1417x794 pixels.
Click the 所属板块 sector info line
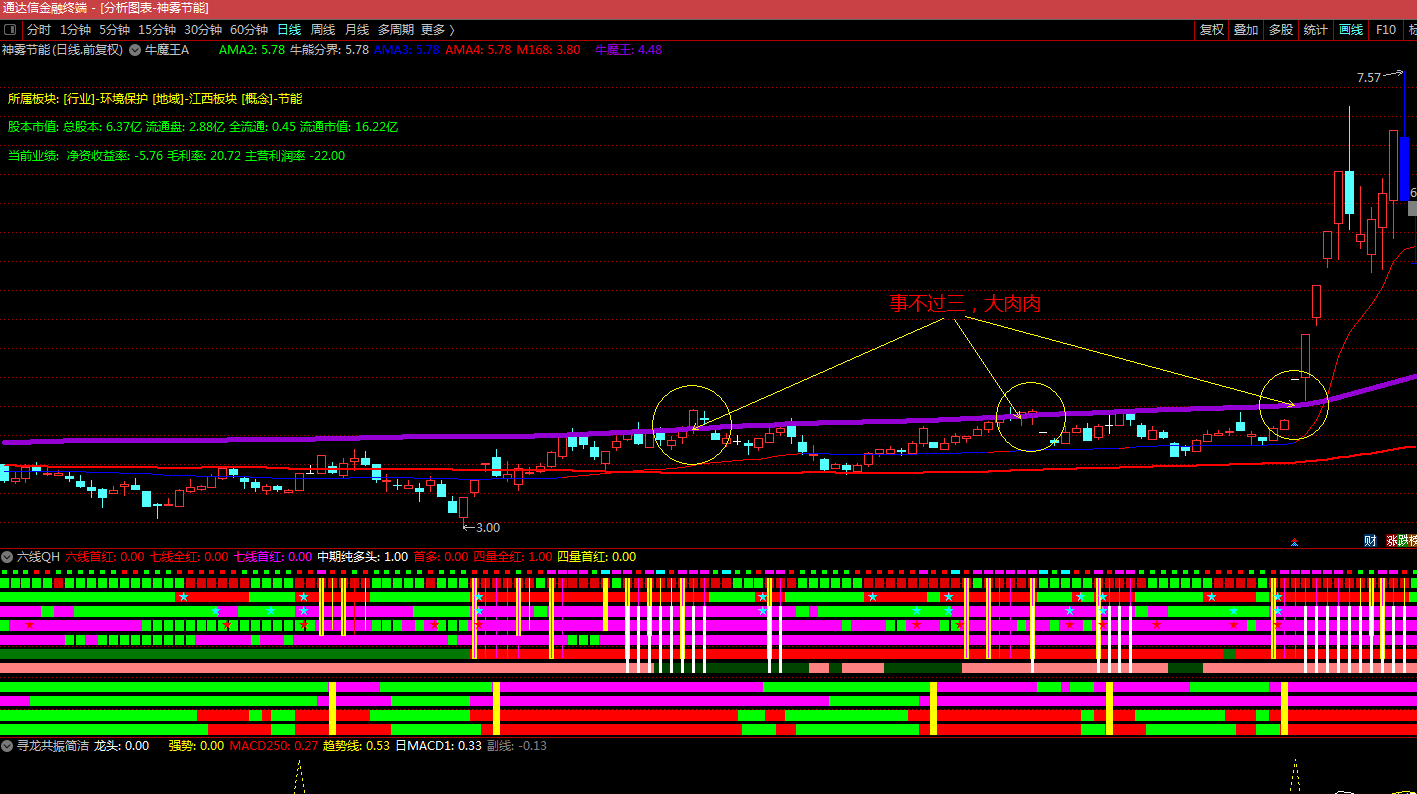pos(155,99)
